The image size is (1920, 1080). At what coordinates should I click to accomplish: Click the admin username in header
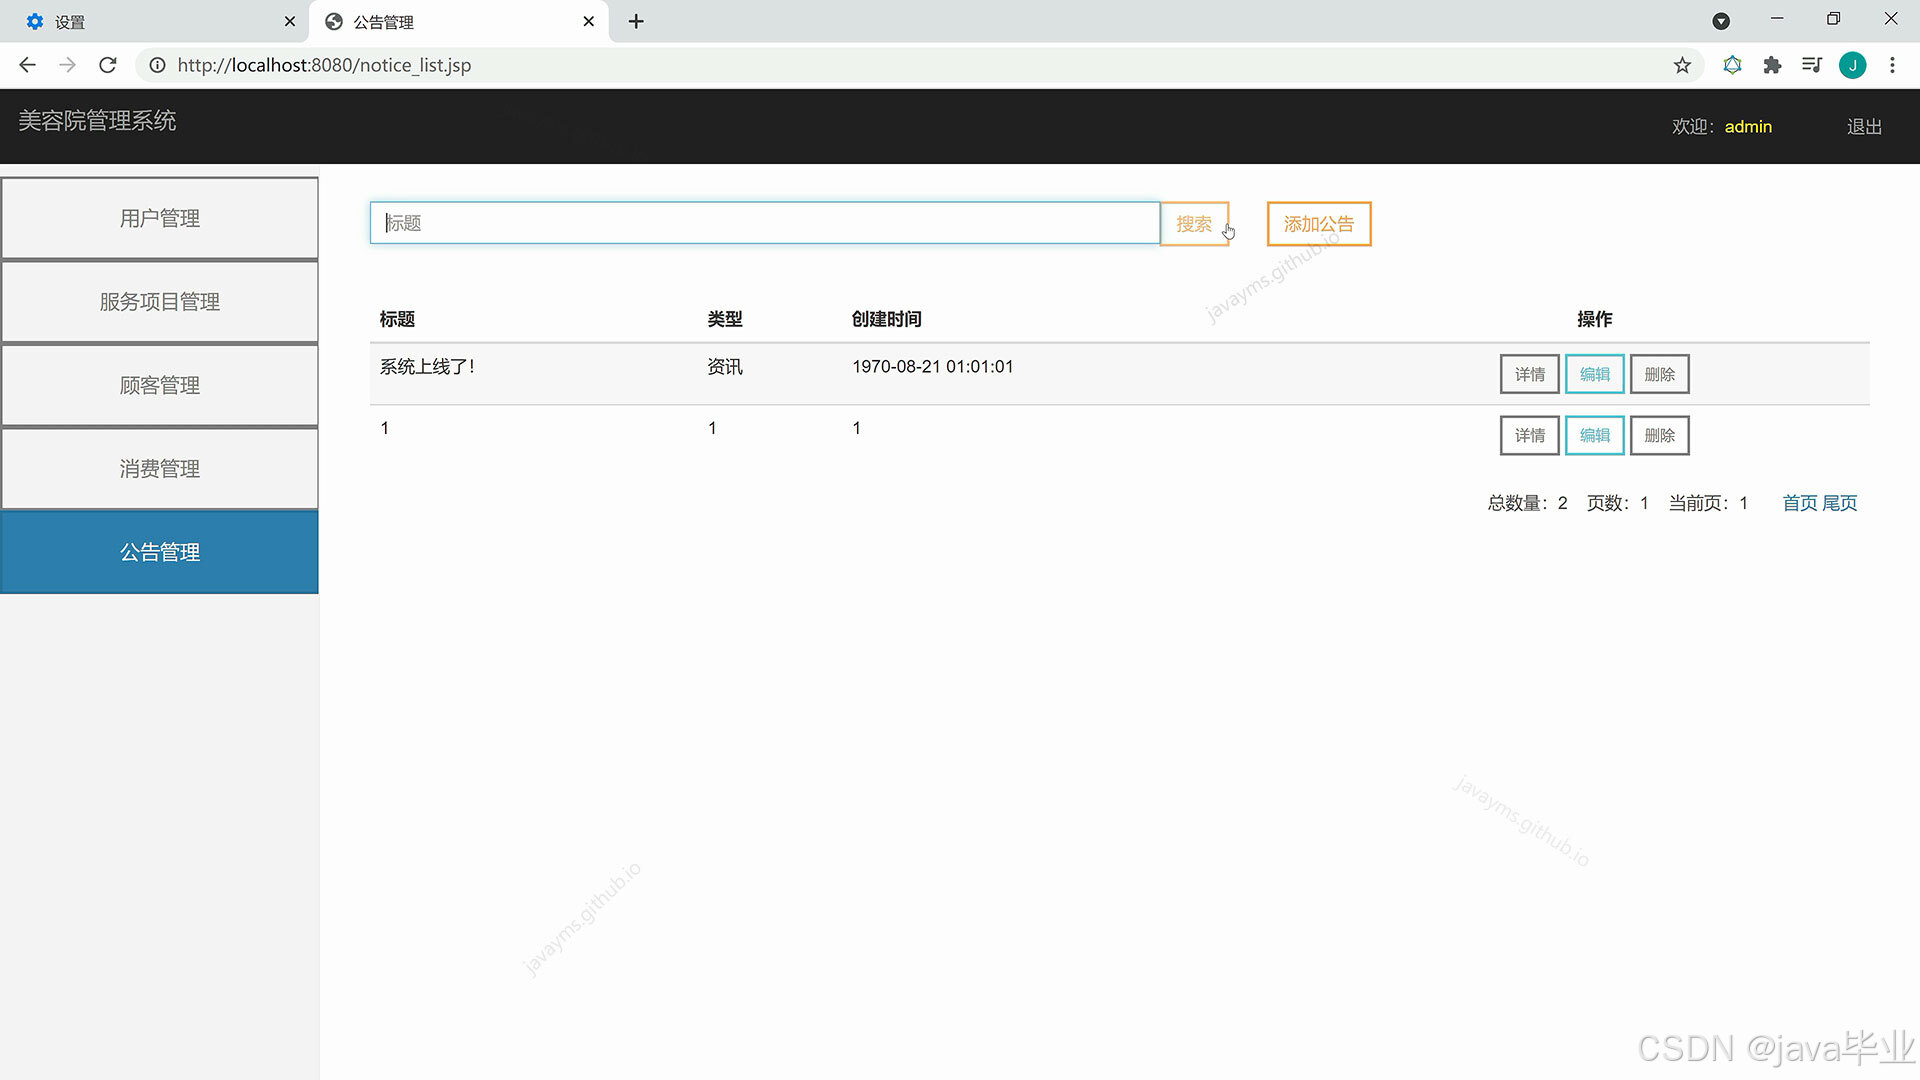point(1748,127)
